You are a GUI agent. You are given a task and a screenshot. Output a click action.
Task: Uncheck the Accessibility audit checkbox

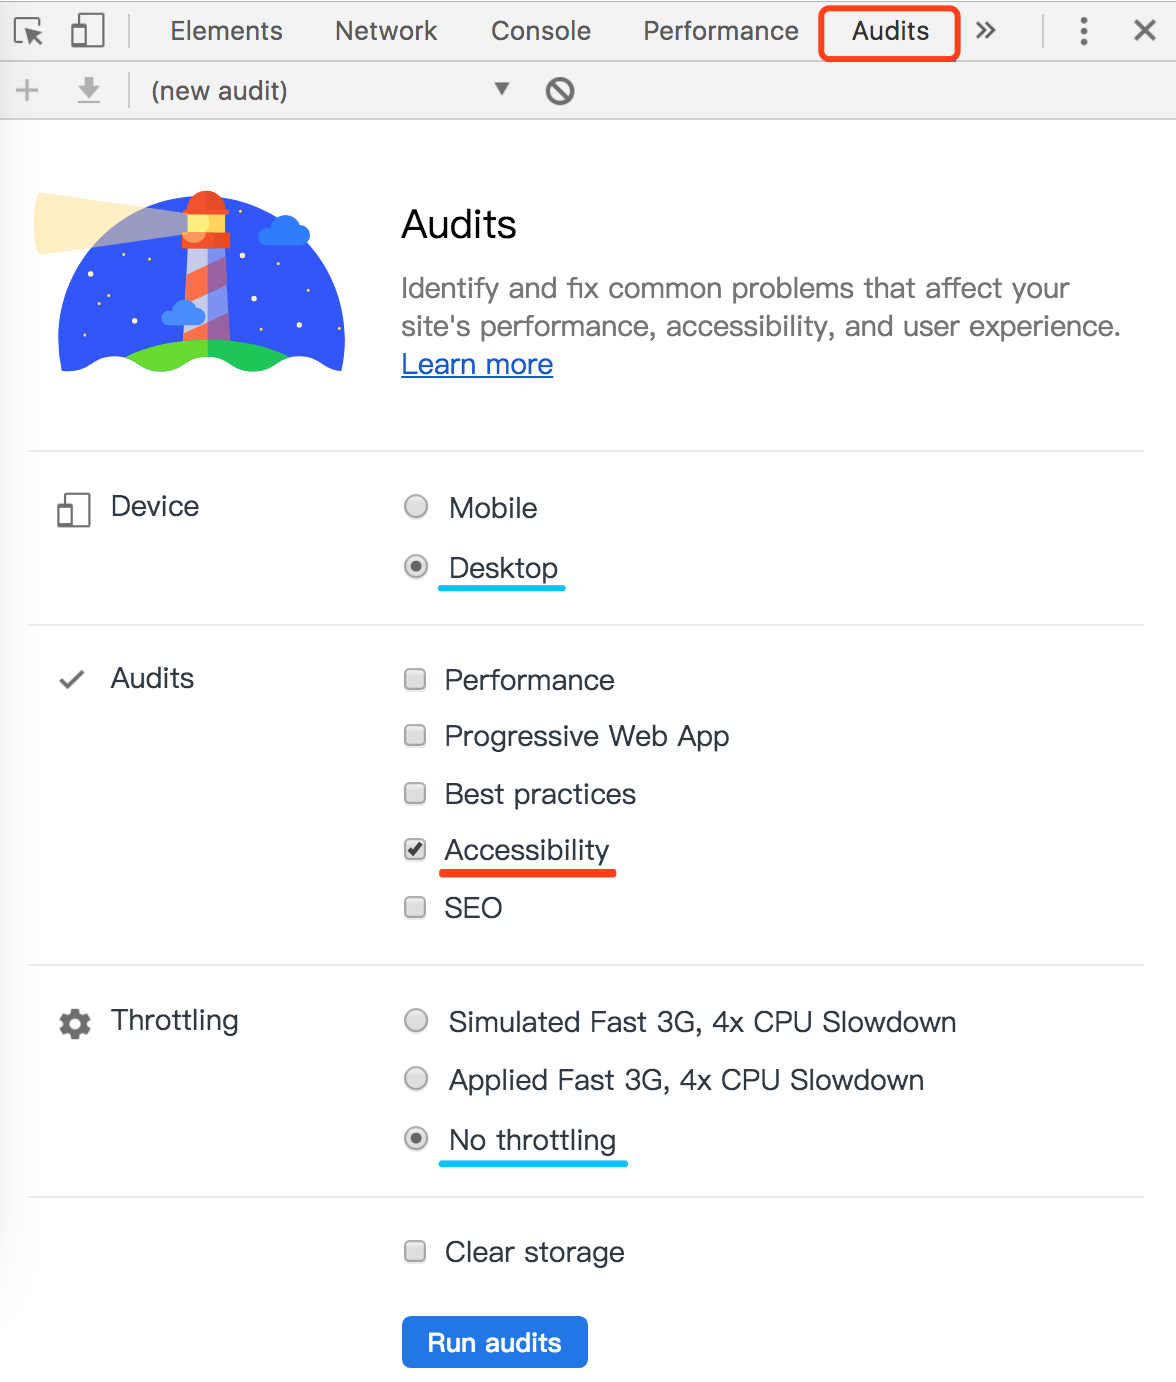click(415, 850)
